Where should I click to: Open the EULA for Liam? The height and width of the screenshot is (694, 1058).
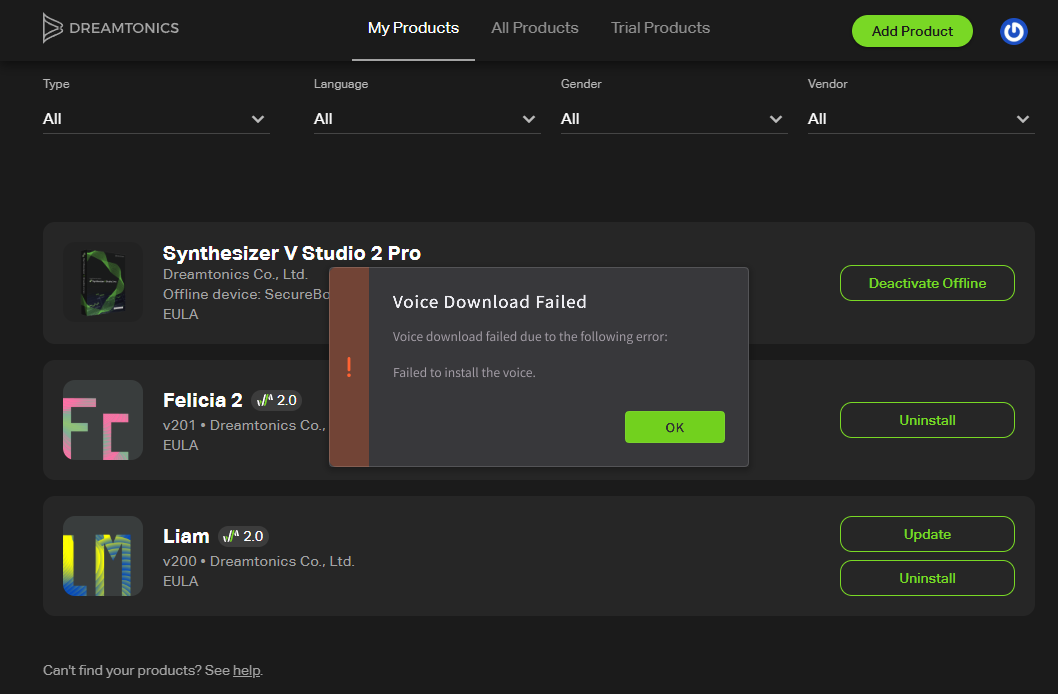coord(181,581)
